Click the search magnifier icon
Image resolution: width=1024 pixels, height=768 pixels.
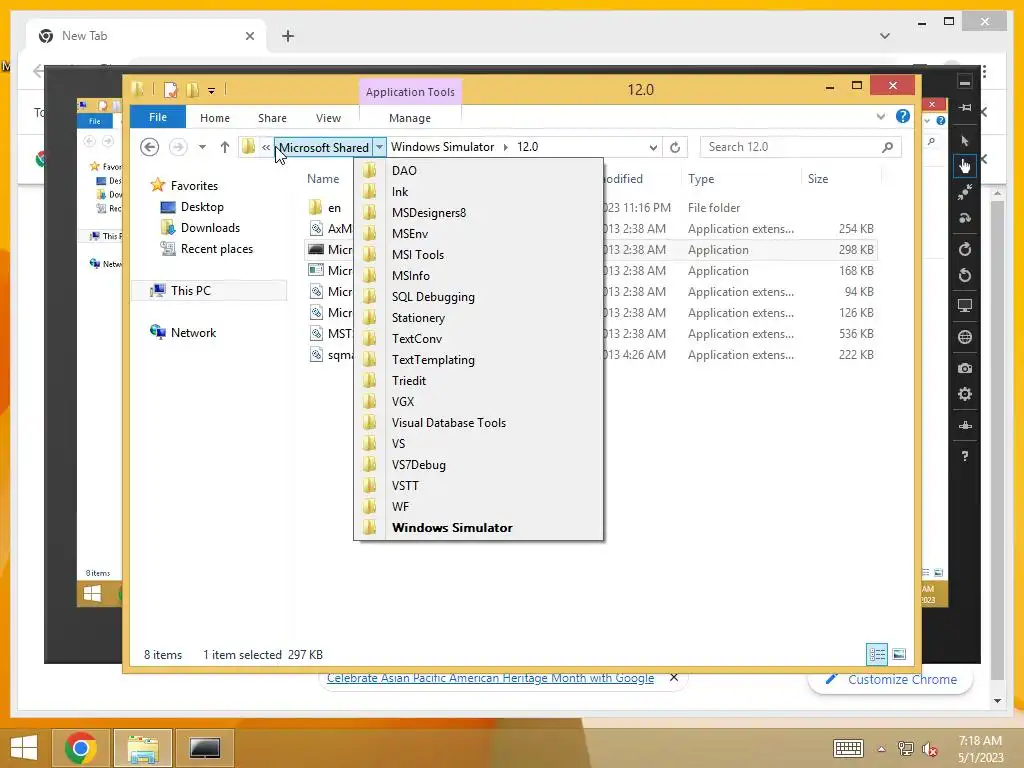coord(887,147)
